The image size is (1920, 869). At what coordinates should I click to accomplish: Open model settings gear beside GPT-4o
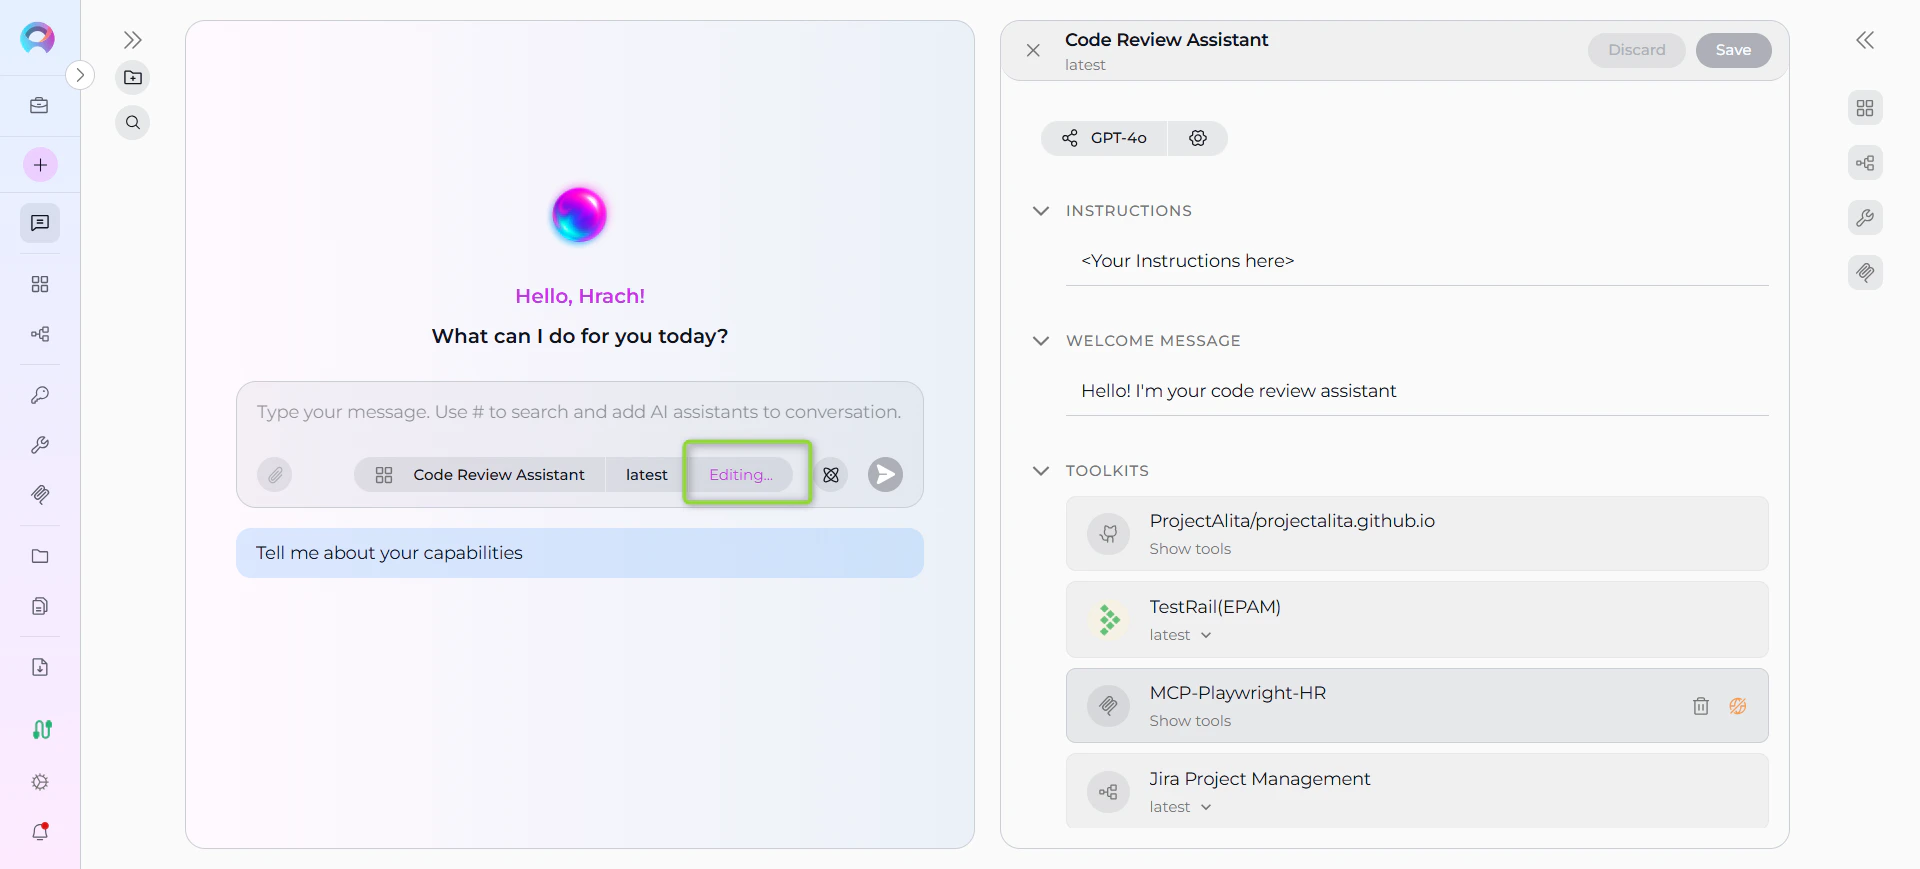(1198, 138)
